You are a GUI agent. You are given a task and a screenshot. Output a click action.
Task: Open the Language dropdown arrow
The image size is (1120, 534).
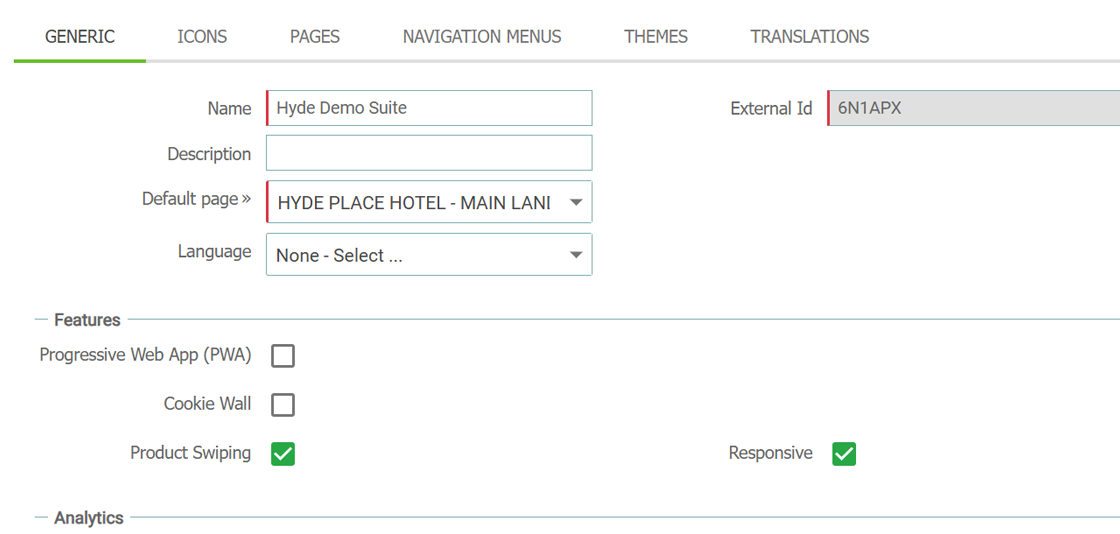[576, 255]
